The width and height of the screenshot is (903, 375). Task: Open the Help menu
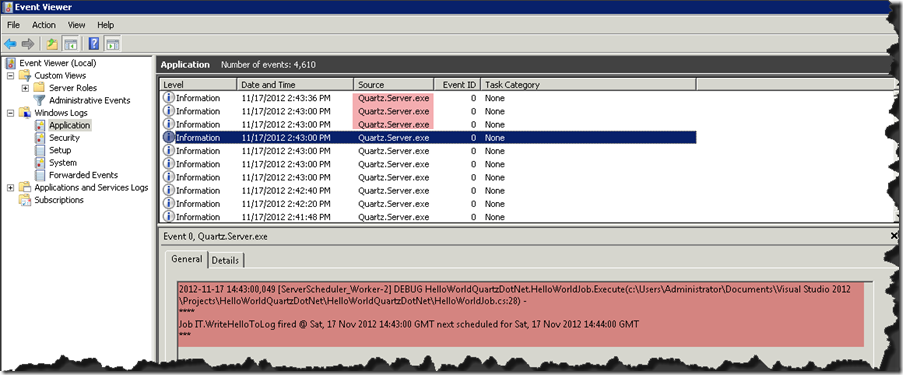pyautogui.click(x=105, y=25)
